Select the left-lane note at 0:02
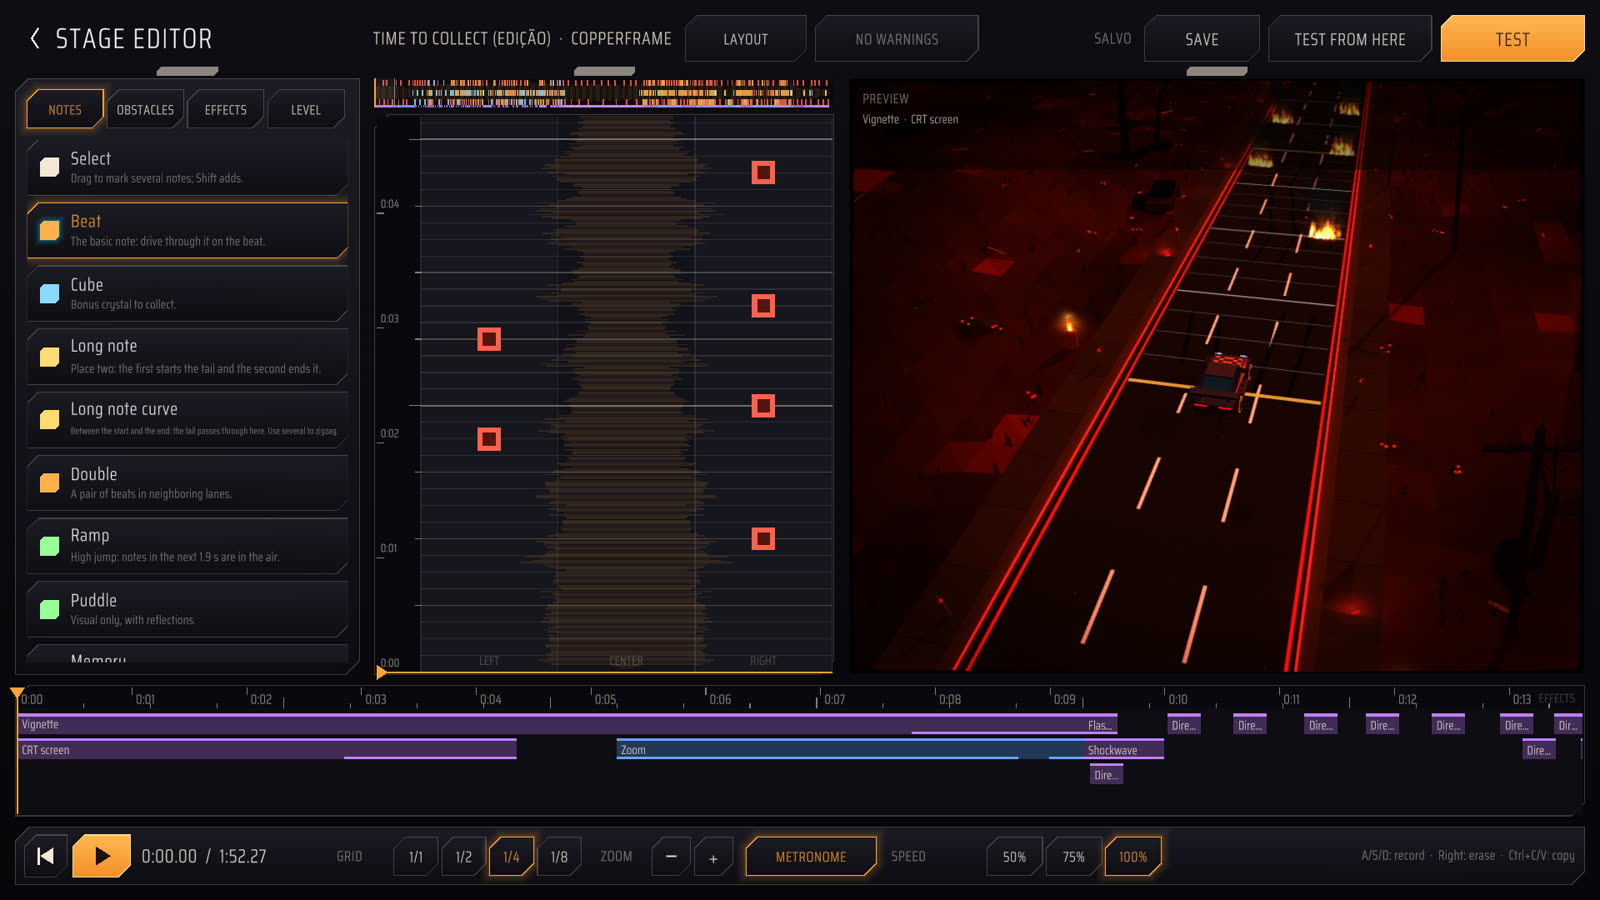 coord(489,439)
